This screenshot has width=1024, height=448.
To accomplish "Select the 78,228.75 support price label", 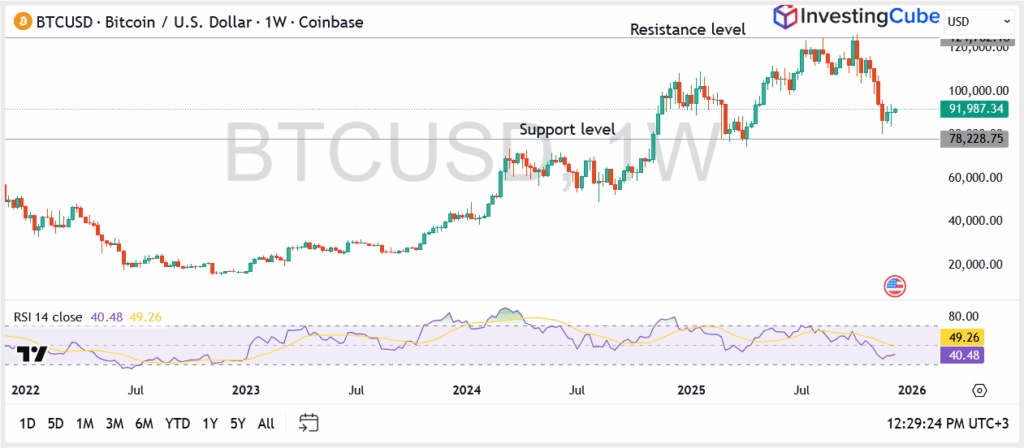I will (x=977, y=140).
